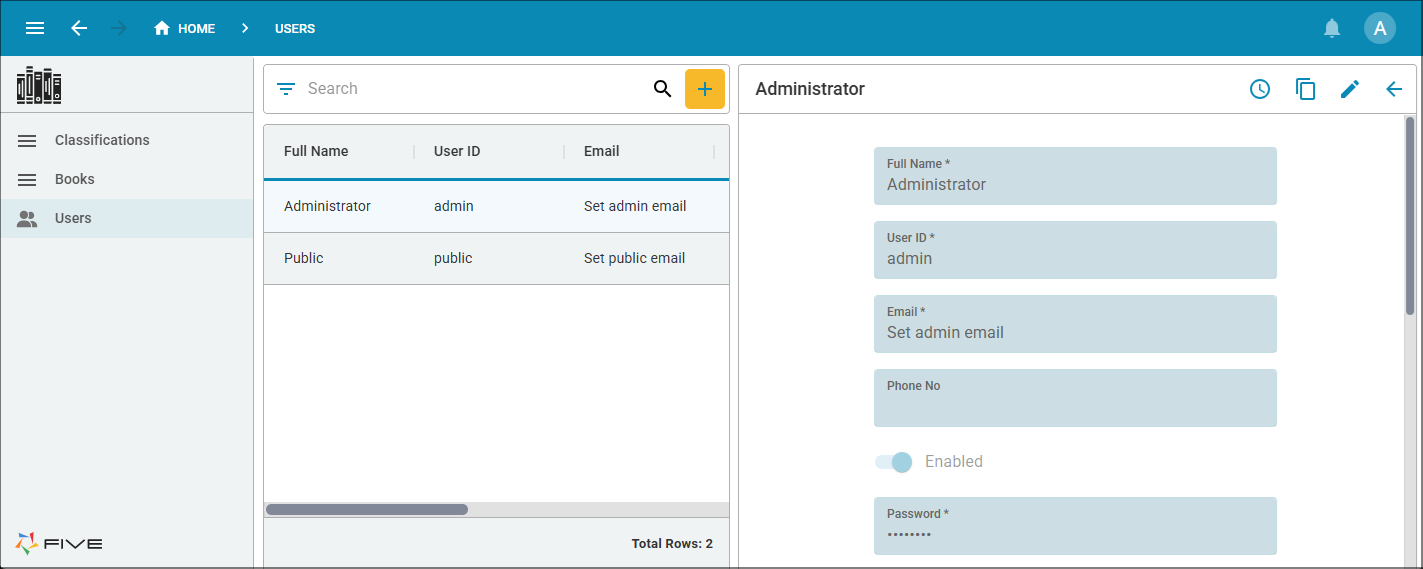Click the form vertical scrollbar
This screenshot has width=1423, height=569.
point(1410,217)
